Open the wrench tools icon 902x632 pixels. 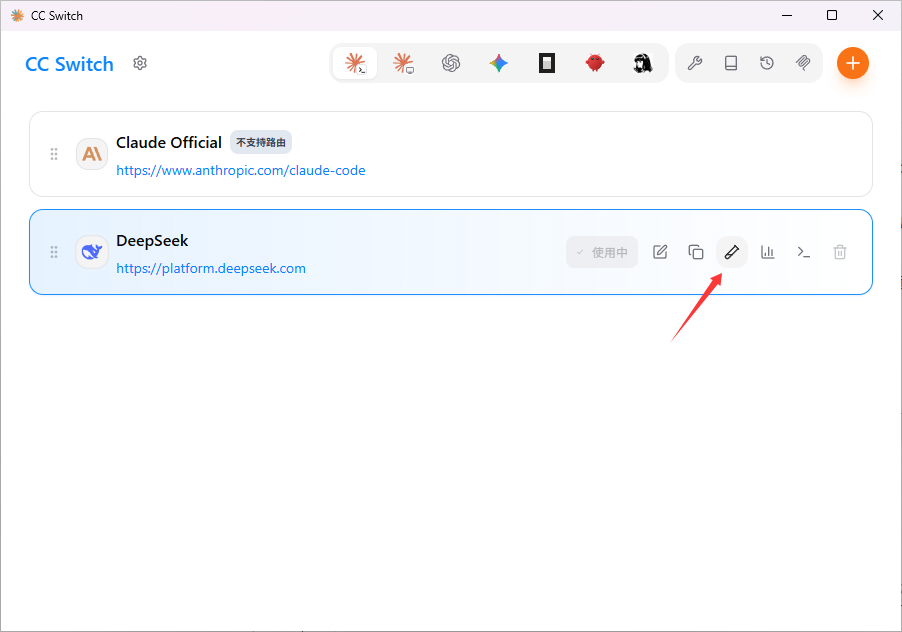coord(695,63)
